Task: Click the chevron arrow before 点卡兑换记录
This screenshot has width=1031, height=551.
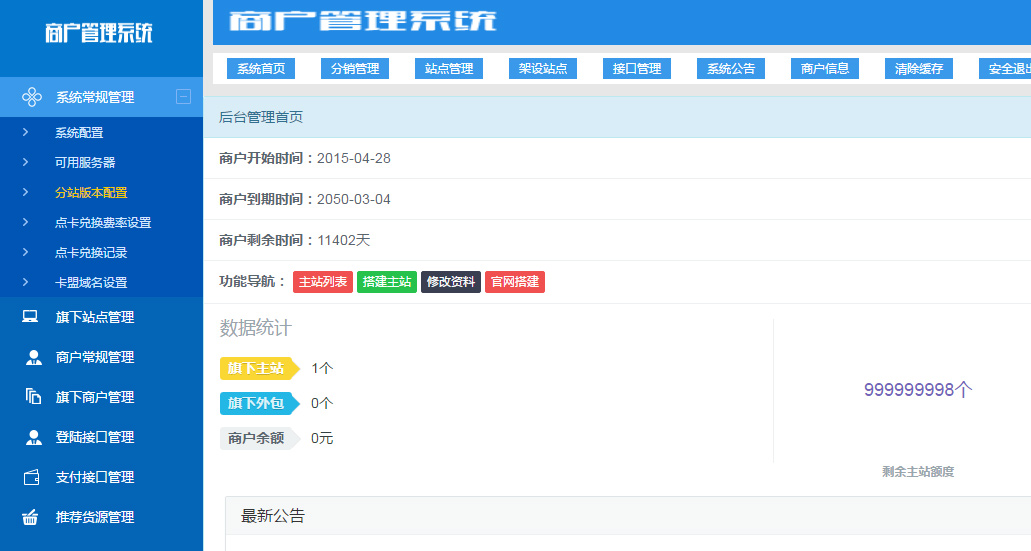Action: (x=26, y=252)
